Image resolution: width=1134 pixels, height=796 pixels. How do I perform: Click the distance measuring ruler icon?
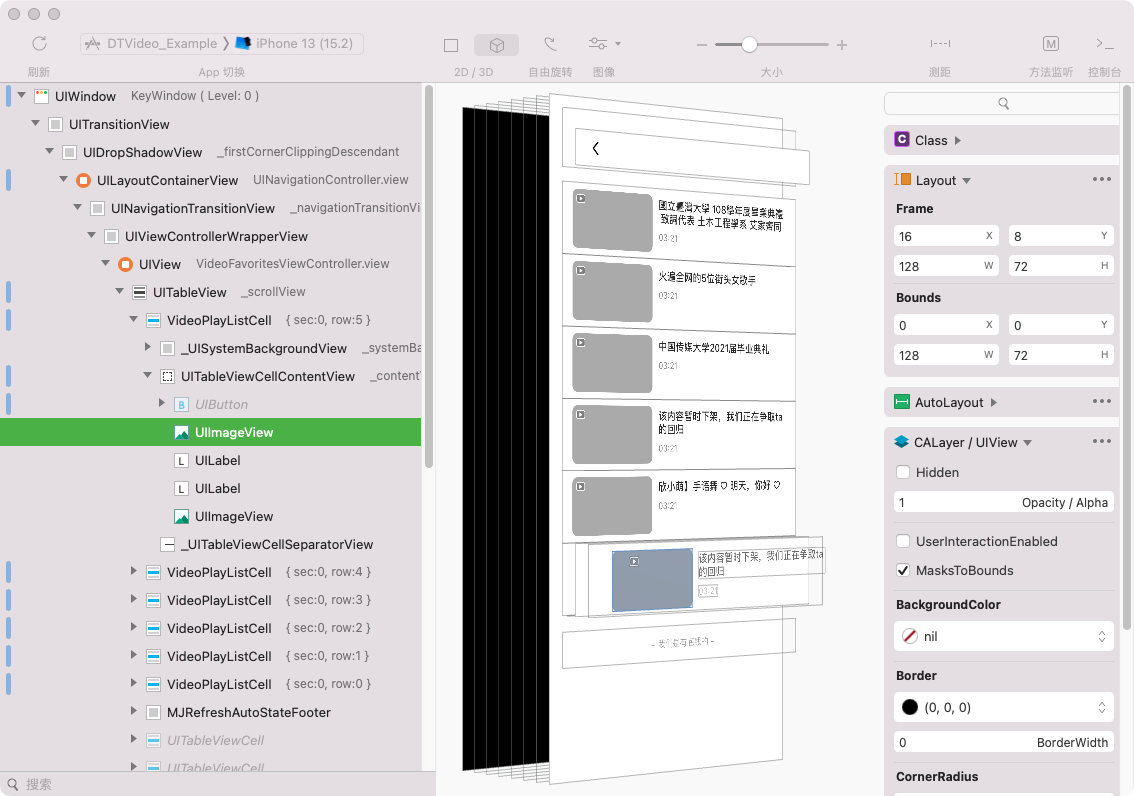coord(940,43)
